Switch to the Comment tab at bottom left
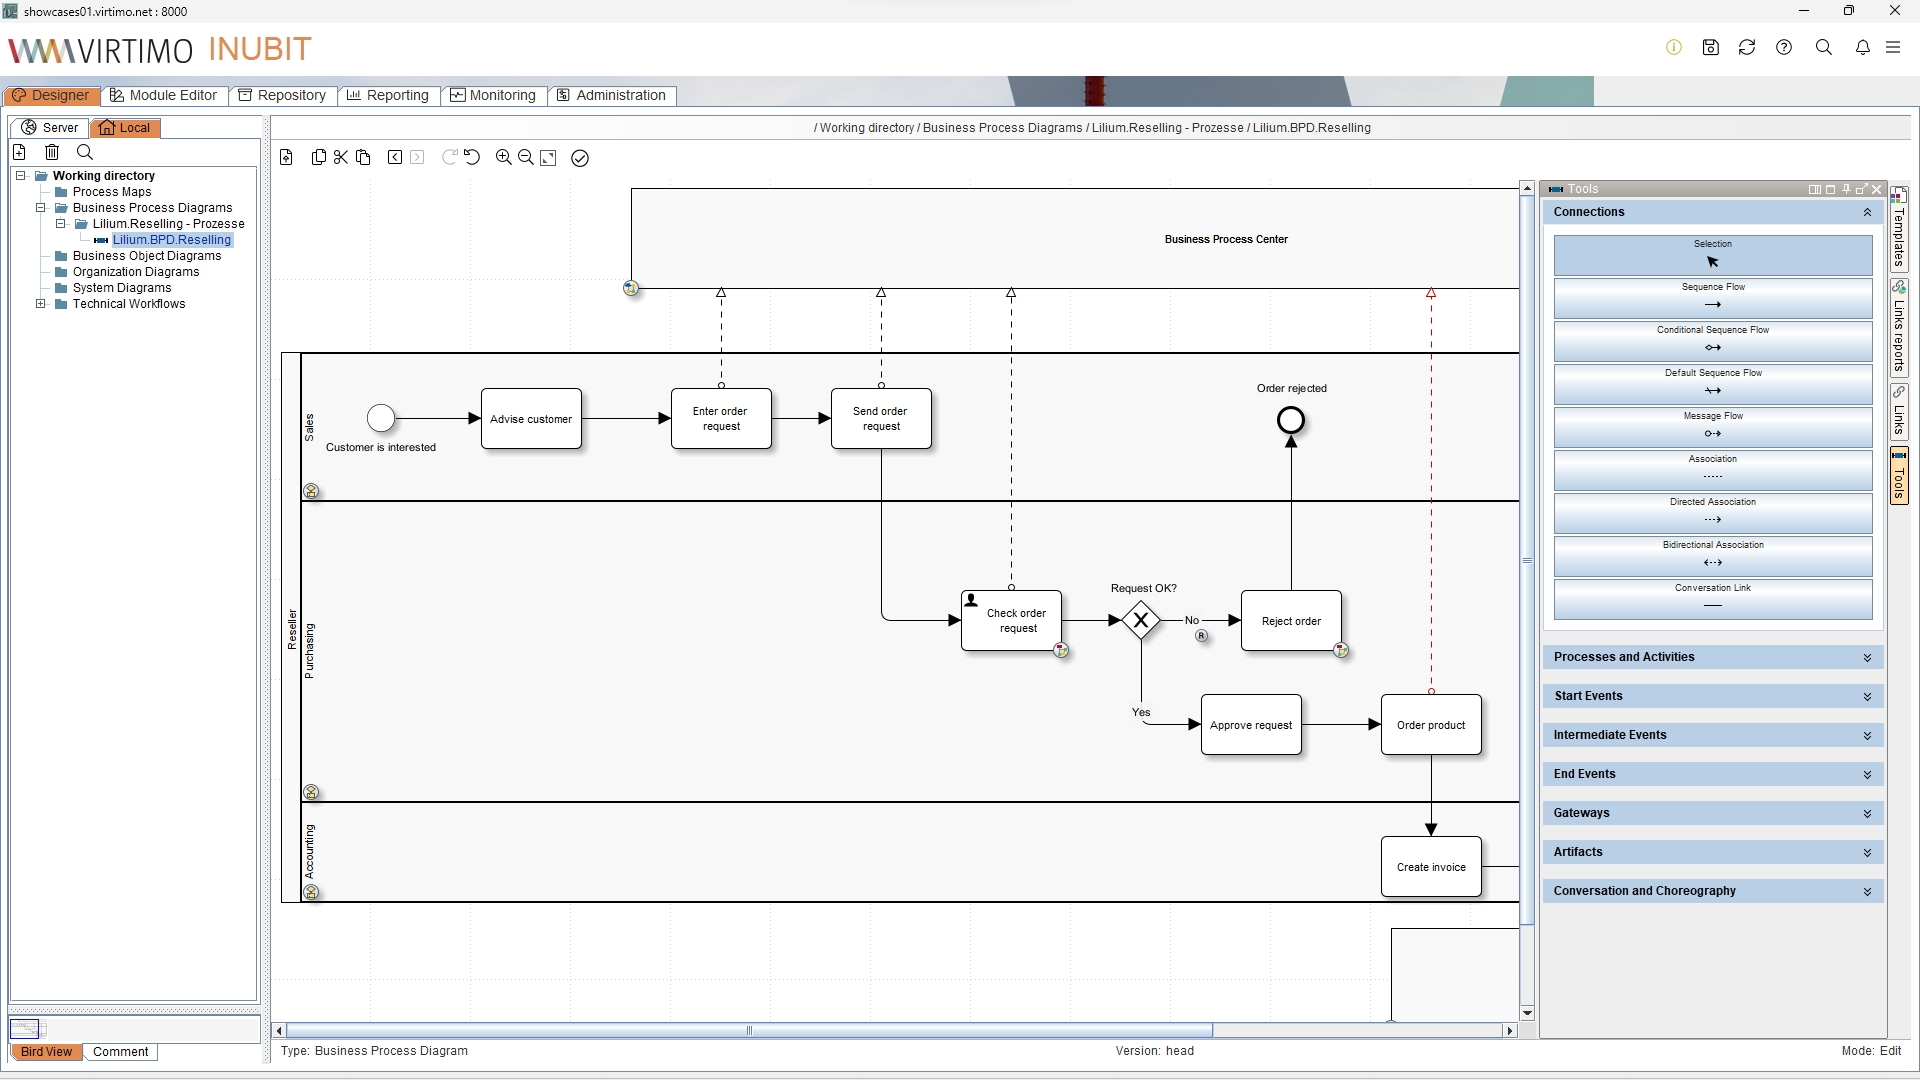This screenshot has height=1080, width=1920. tap(120, 1051)
